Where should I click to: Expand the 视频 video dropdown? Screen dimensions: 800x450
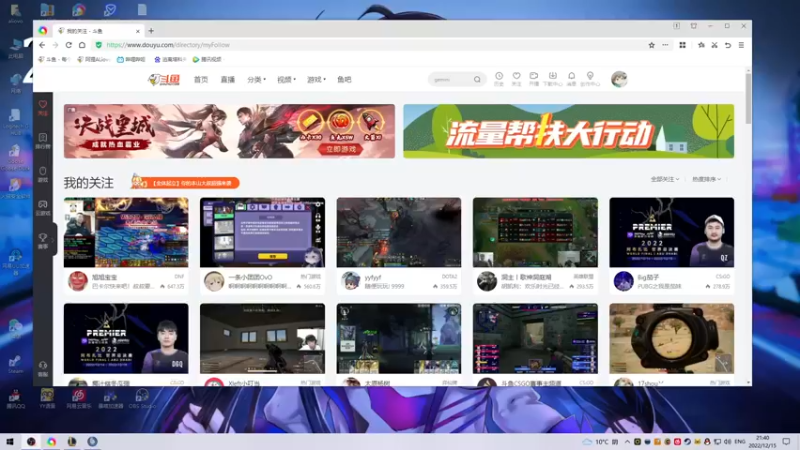click(286, 80)
